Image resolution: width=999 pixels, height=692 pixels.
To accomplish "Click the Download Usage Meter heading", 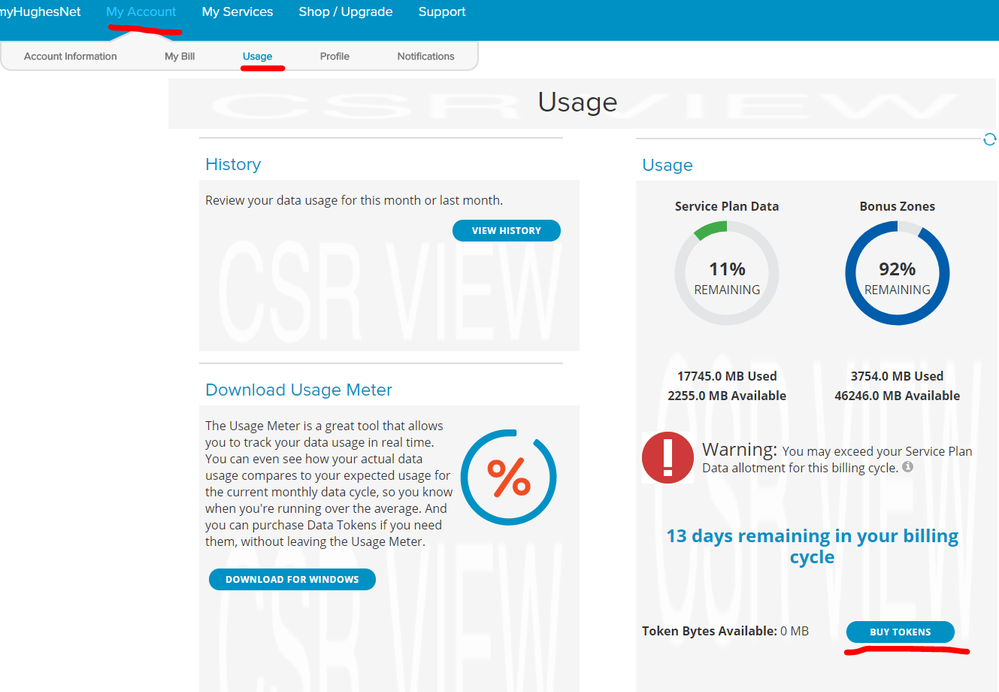I will coord(298,390).
